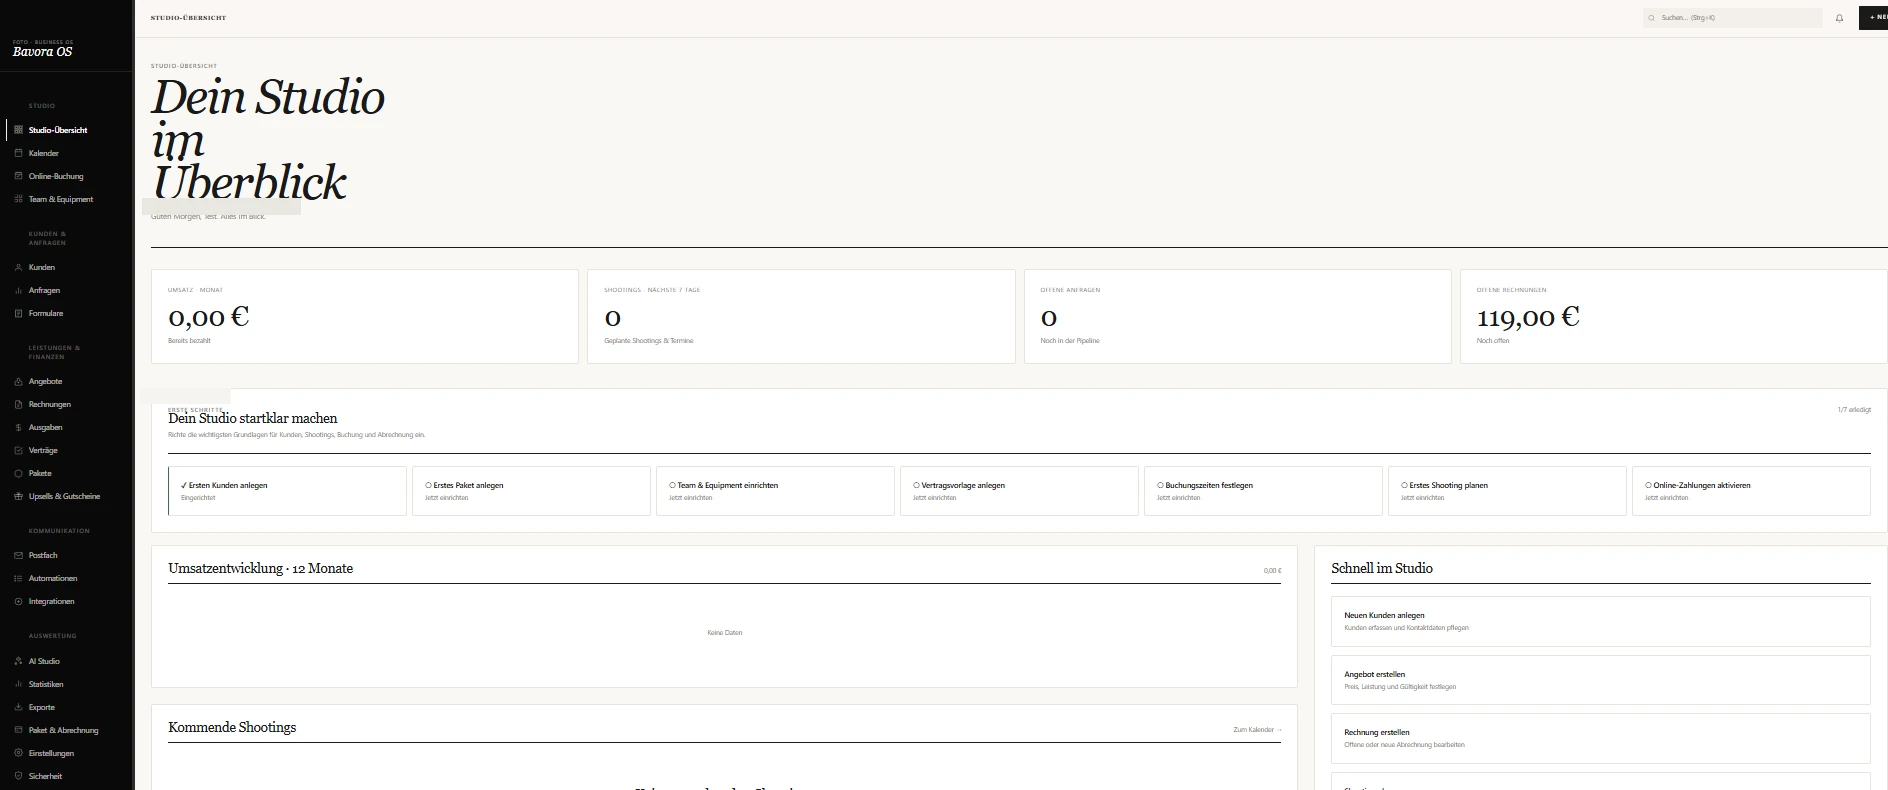The image size is (1888, 790).
Task: Click the Pakete icon in sidebar
Action: click(x=19, y=473)
